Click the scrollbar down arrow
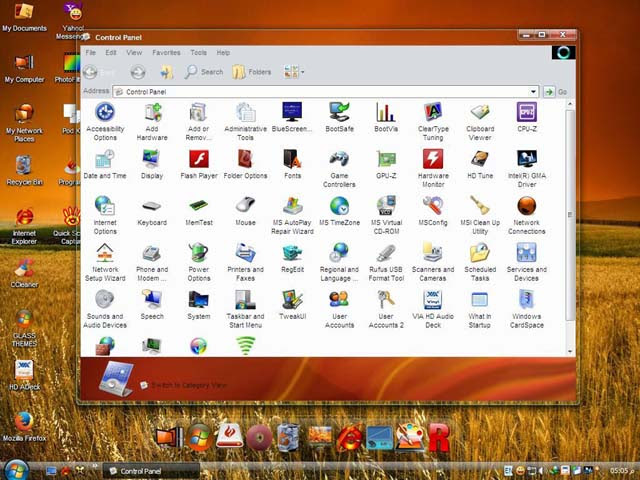Screen dimensions: 640x480 (570, 351)
